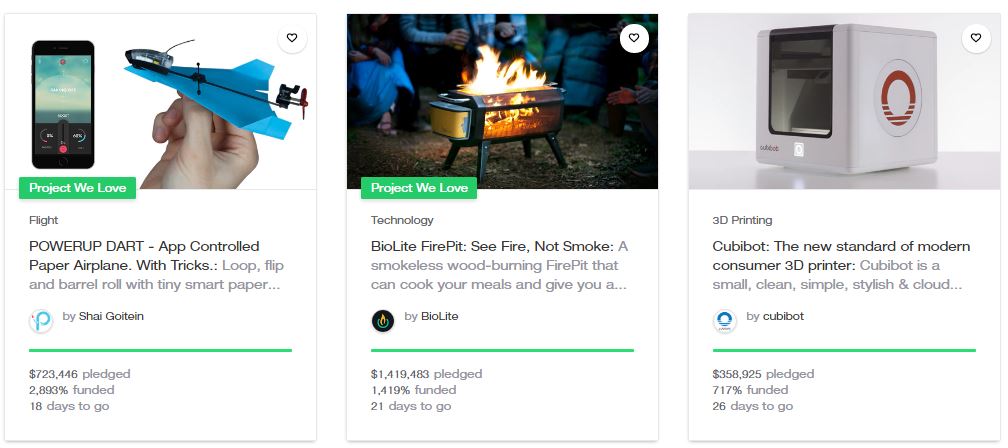Click Shai Goitein's creator avatar icon
1008x448 pixels.
click(42, 320)
